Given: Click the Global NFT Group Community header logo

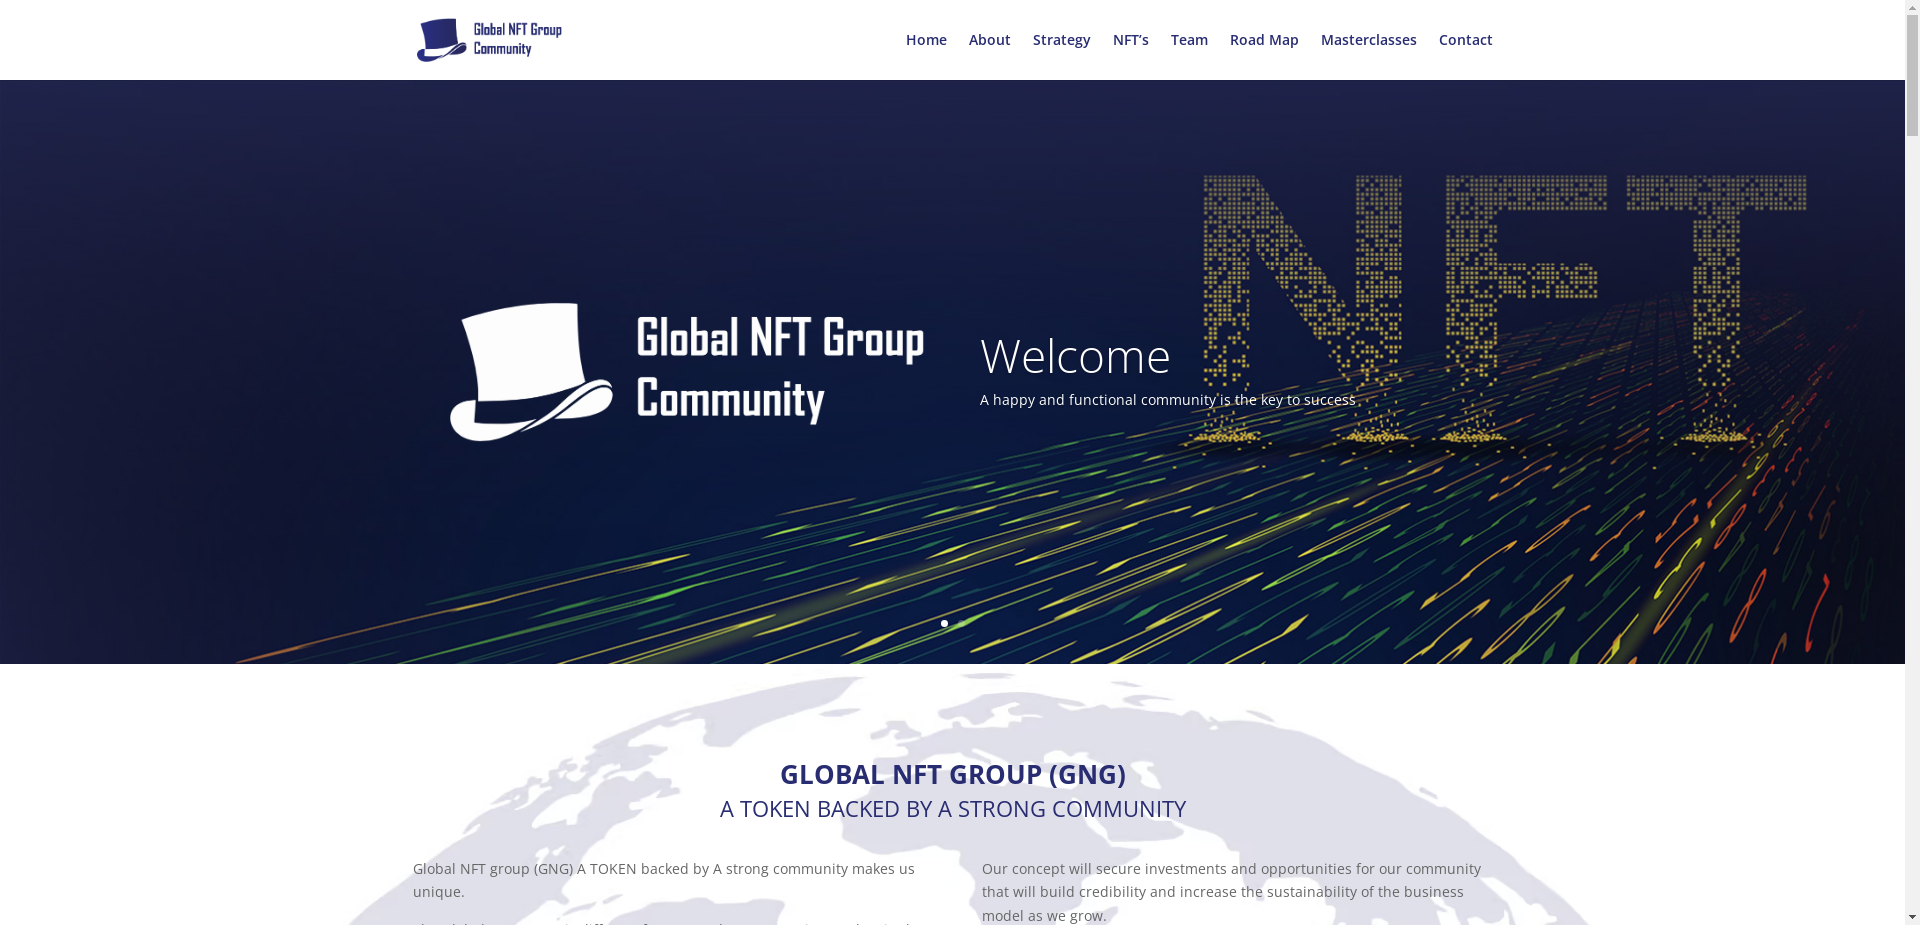Looking at the screenshot, I should [489, 40].
